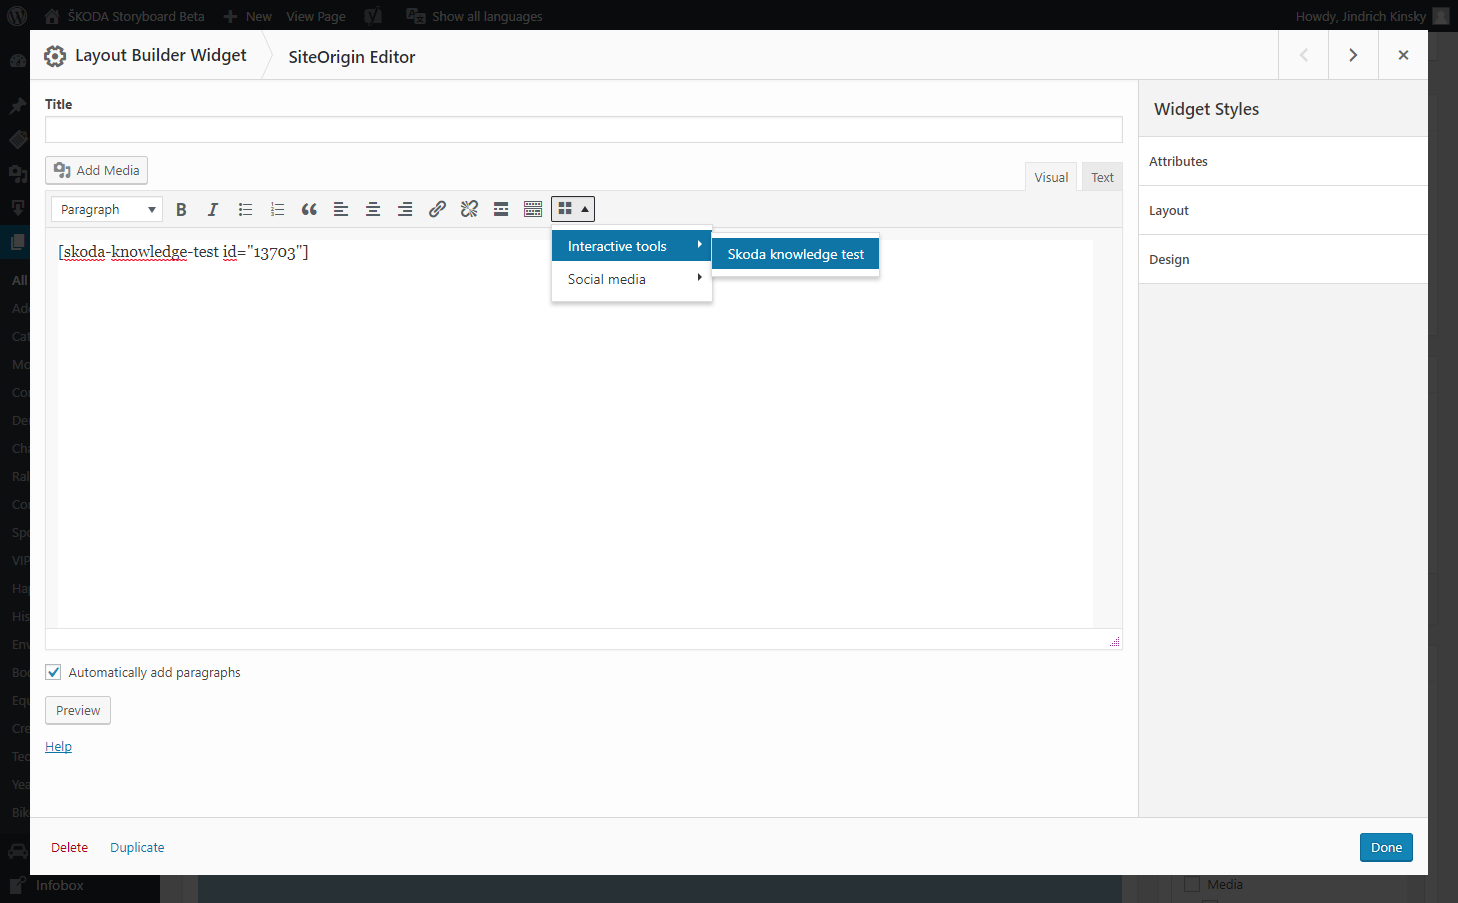The image size is (1458, 903).
Task: Select Skoda knowledge test shortcode
Action: (x=796, y=254)
